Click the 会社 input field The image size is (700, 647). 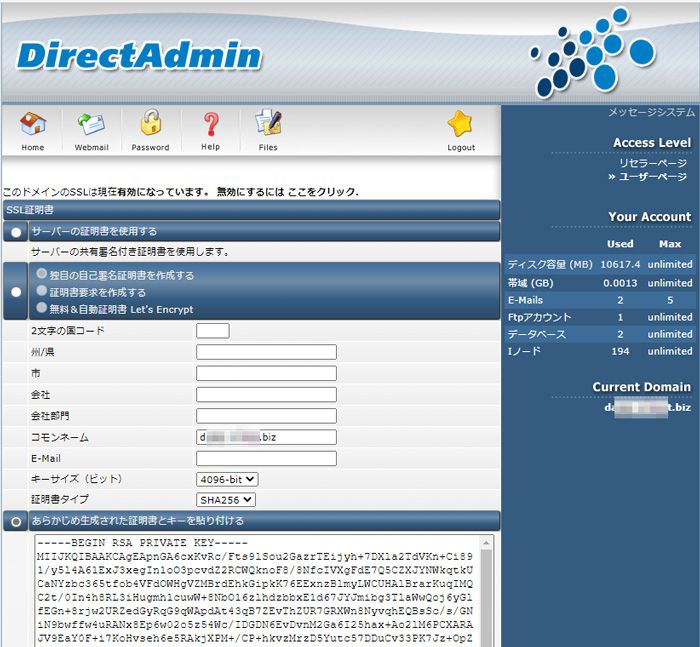tap(267, 395)
